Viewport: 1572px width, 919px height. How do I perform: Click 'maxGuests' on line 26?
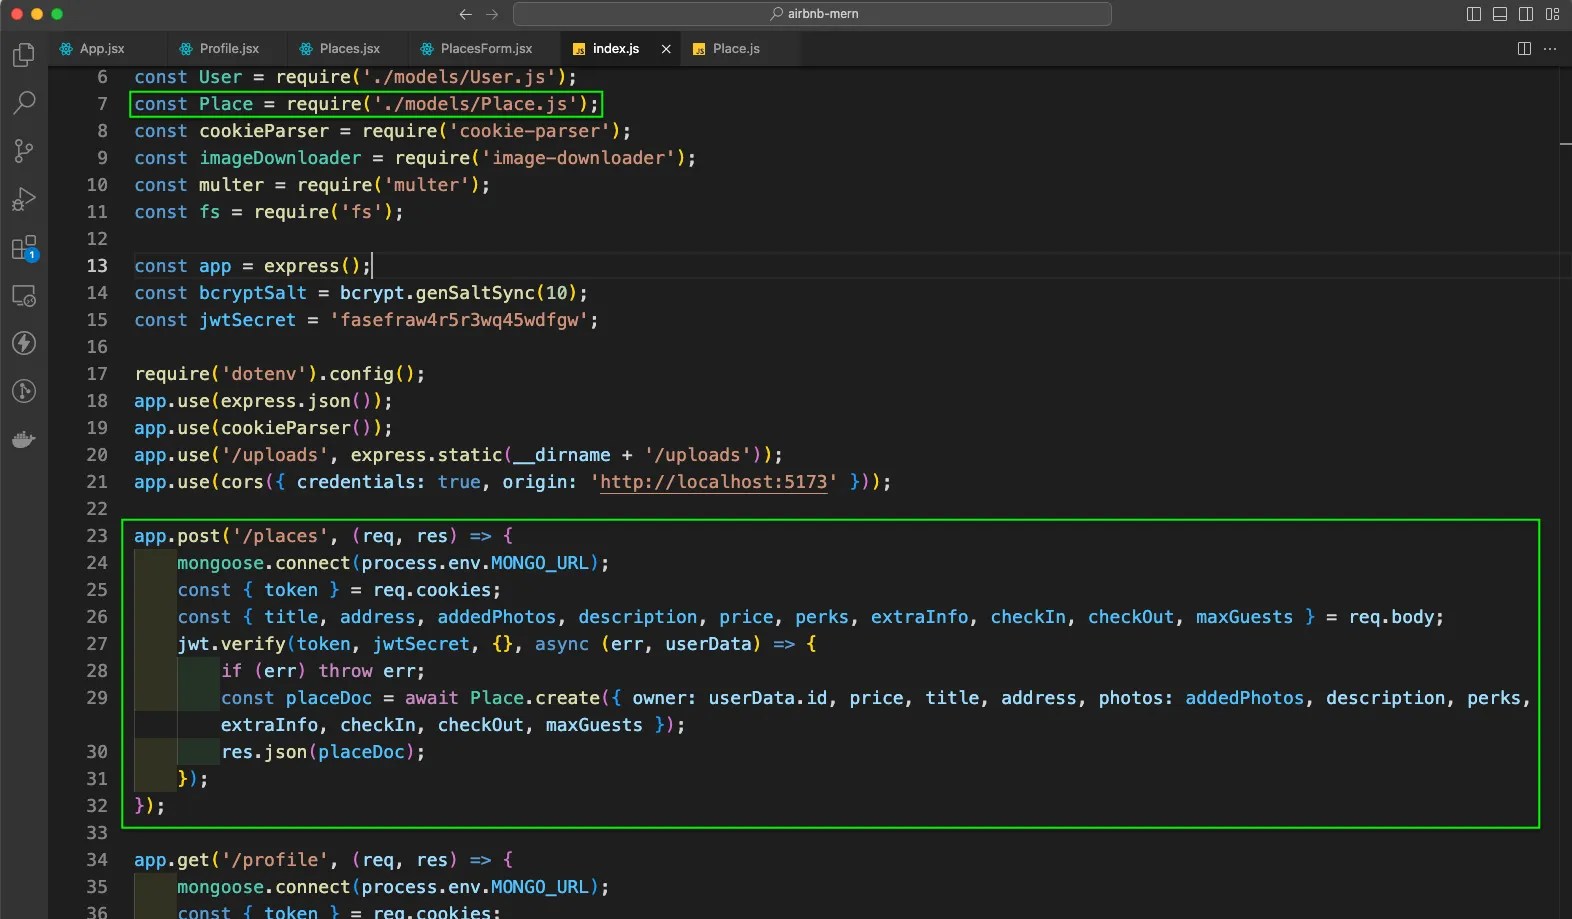pos(1244,617)
